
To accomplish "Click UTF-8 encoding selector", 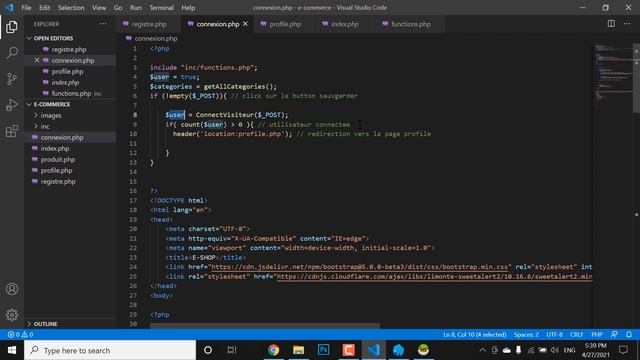I will (x=554, y=334).
